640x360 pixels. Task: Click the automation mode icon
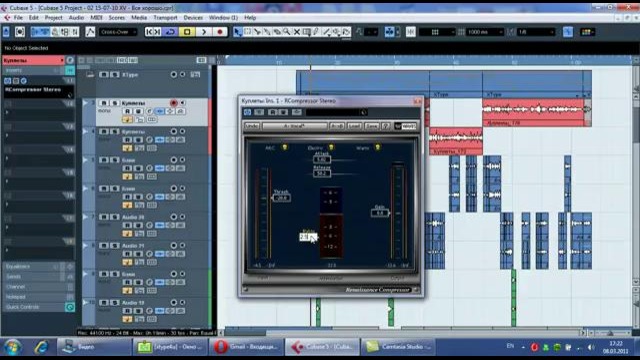click(x=90, y=32)
